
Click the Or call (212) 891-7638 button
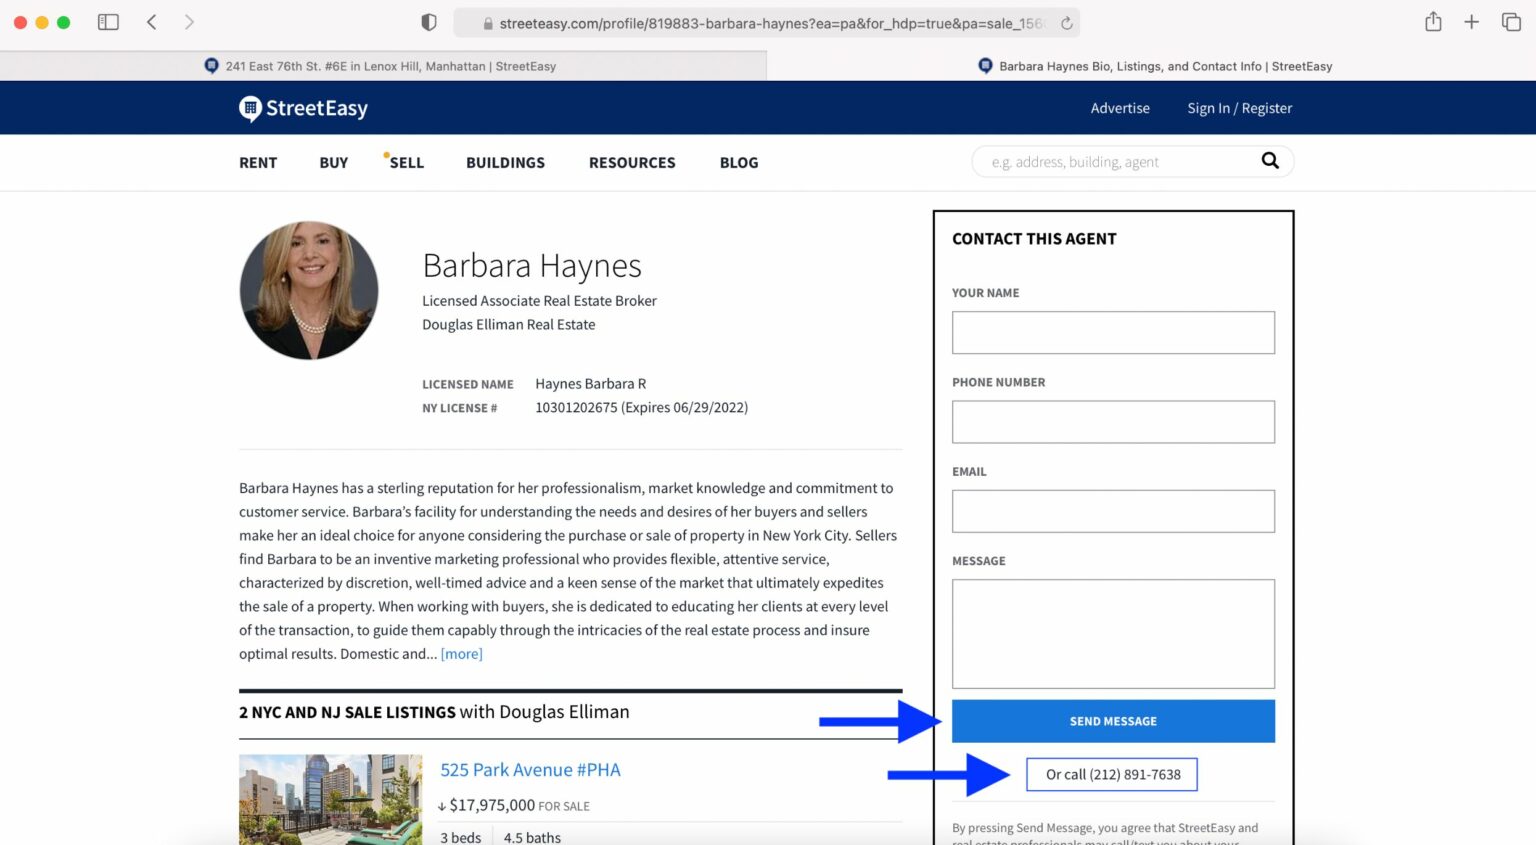(1112, 774)
